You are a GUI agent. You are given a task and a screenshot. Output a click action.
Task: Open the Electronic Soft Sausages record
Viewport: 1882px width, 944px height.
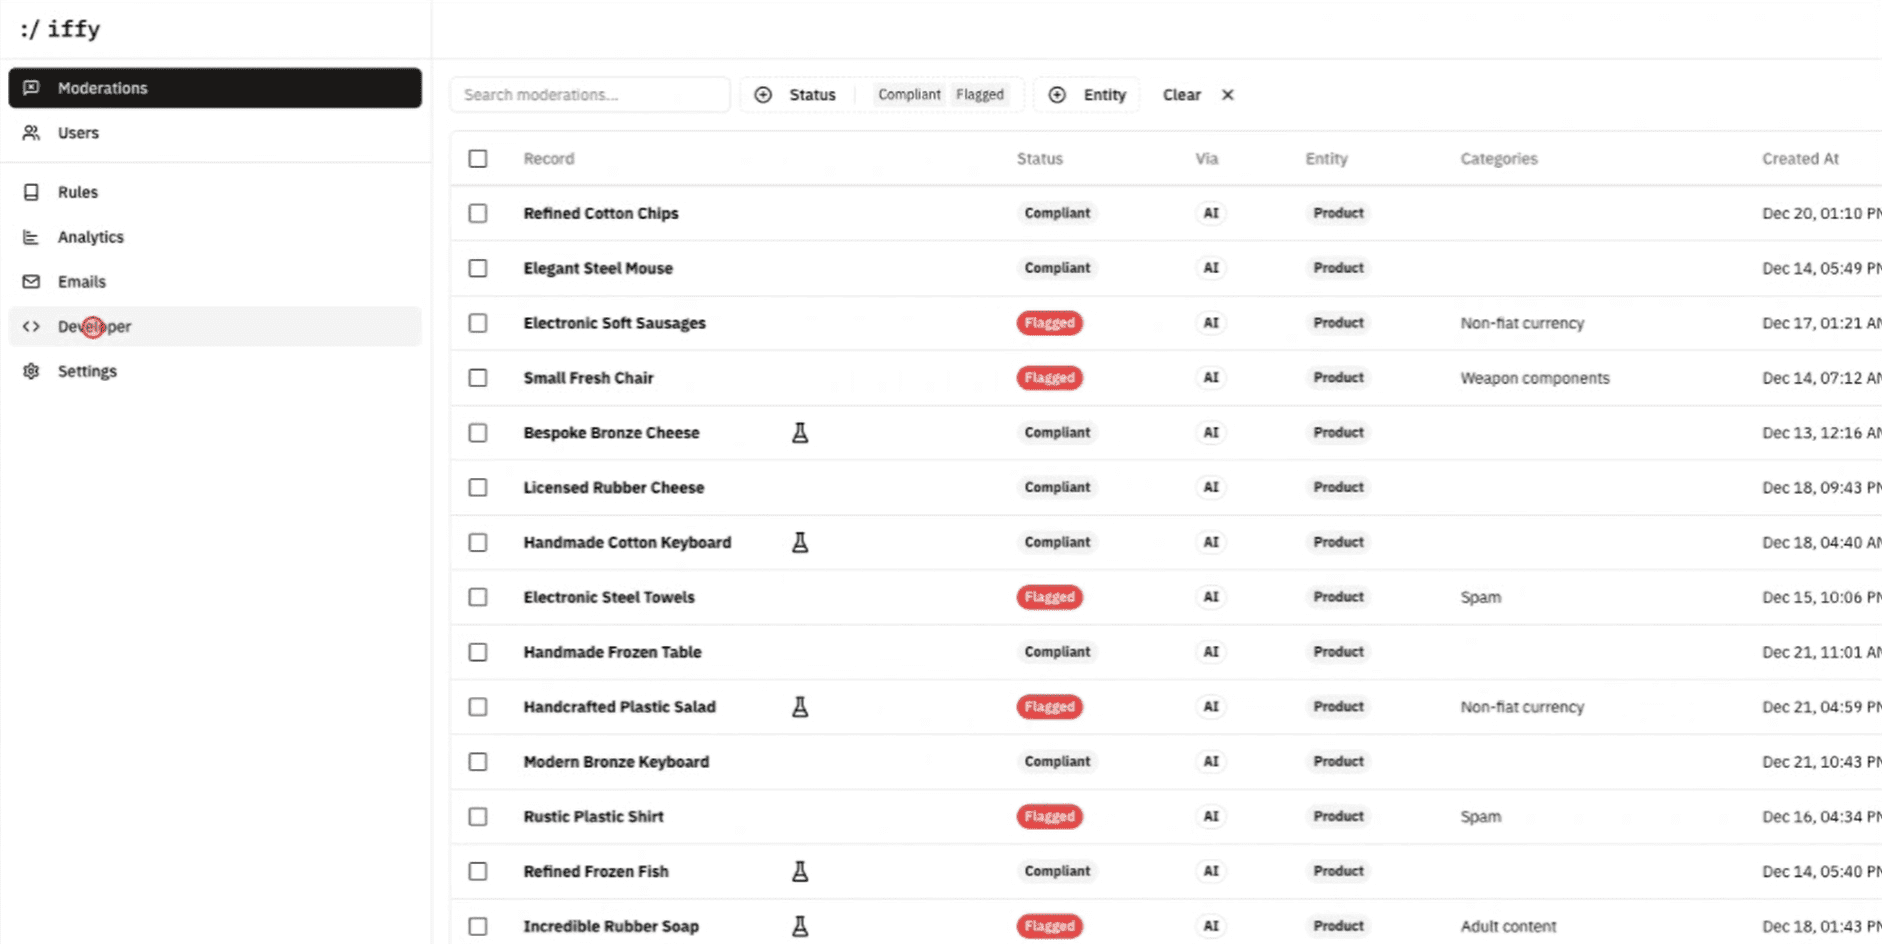point(615,324)
